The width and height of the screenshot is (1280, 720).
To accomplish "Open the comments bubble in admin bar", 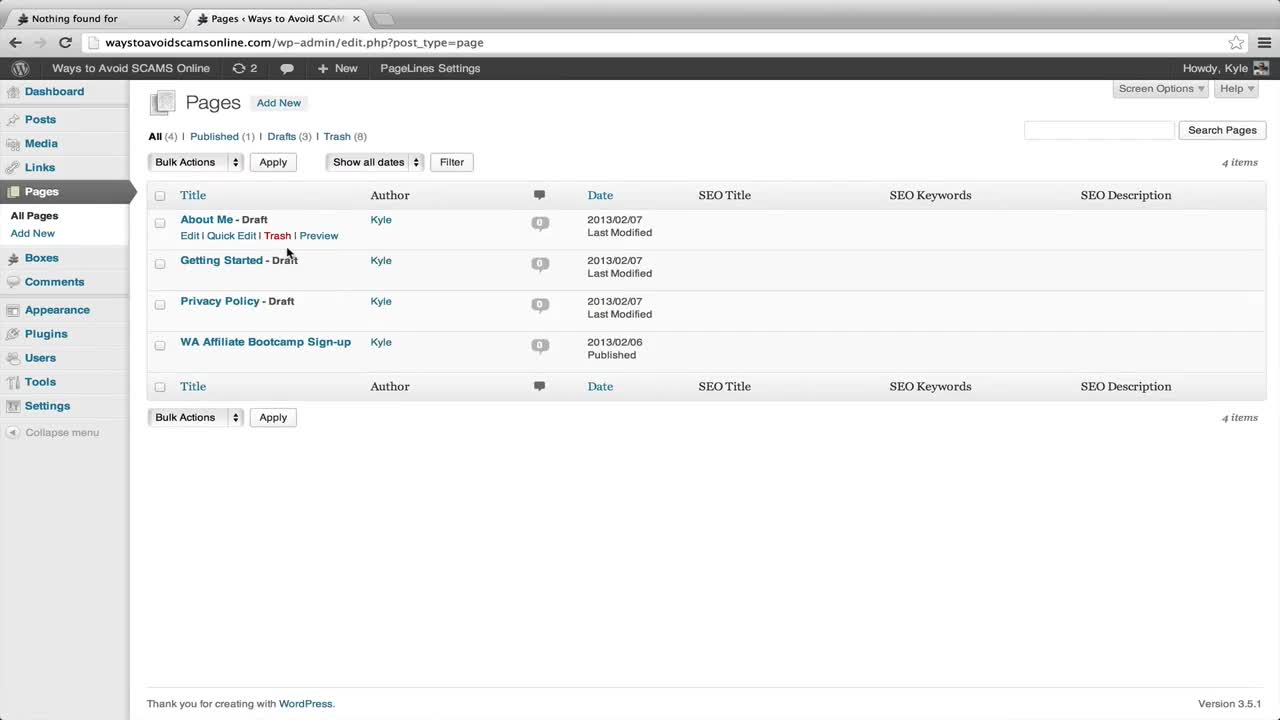I will (x=287, y=69).
